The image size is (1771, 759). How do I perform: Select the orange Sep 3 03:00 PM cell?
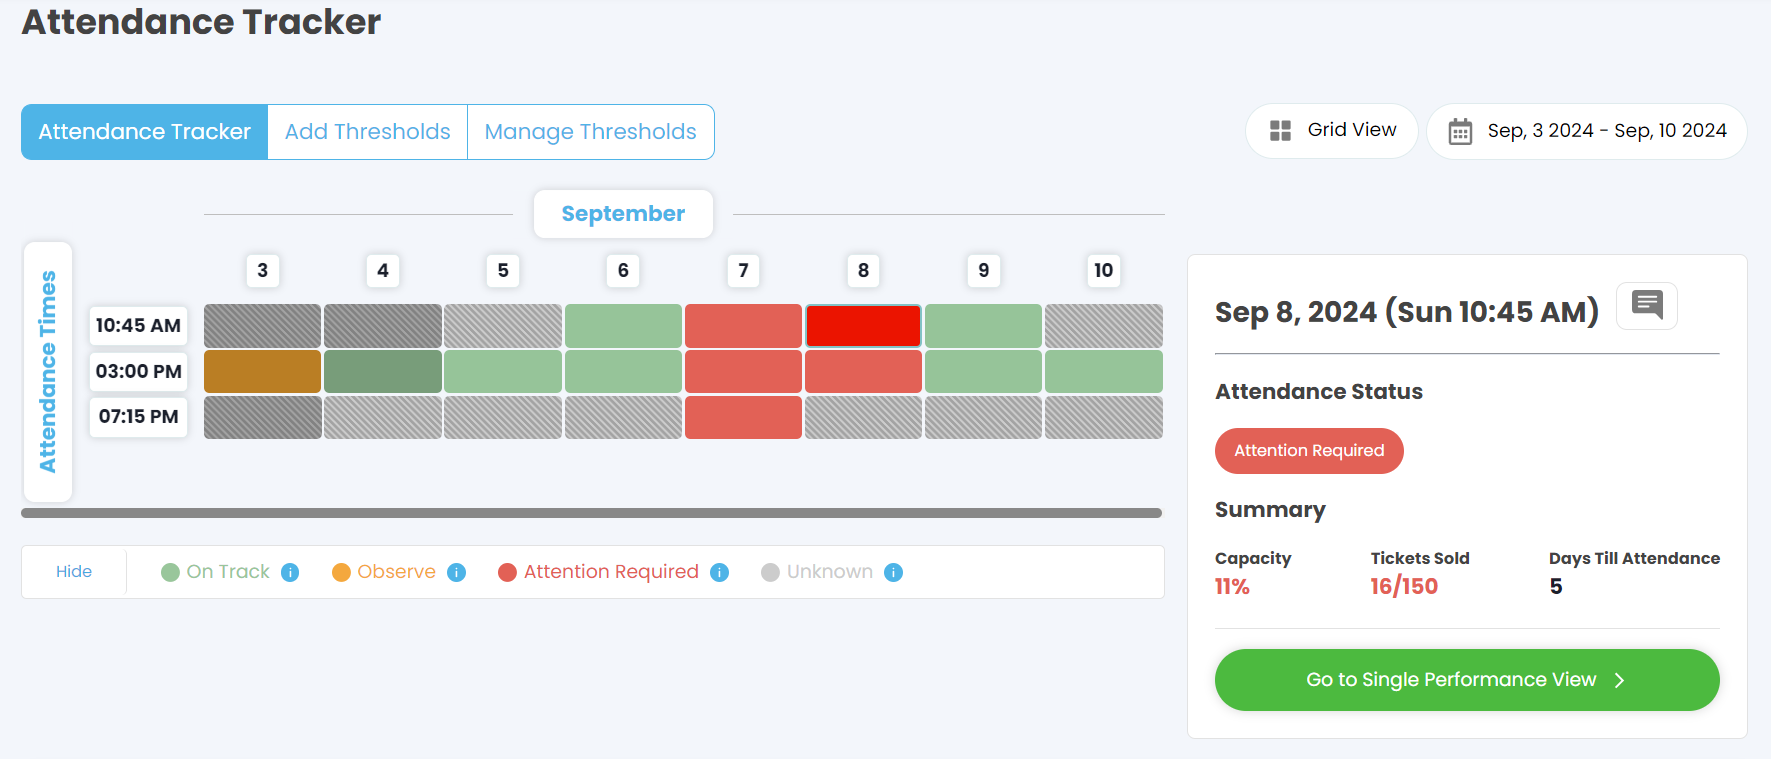(x=262, y=371)
